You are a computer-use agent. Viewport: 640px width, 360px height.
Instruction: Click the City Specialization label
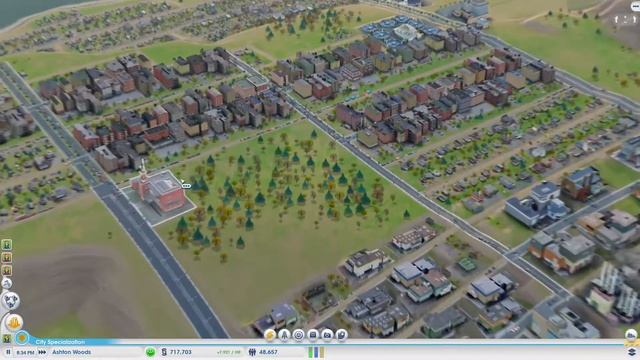[x=60, y=342]
